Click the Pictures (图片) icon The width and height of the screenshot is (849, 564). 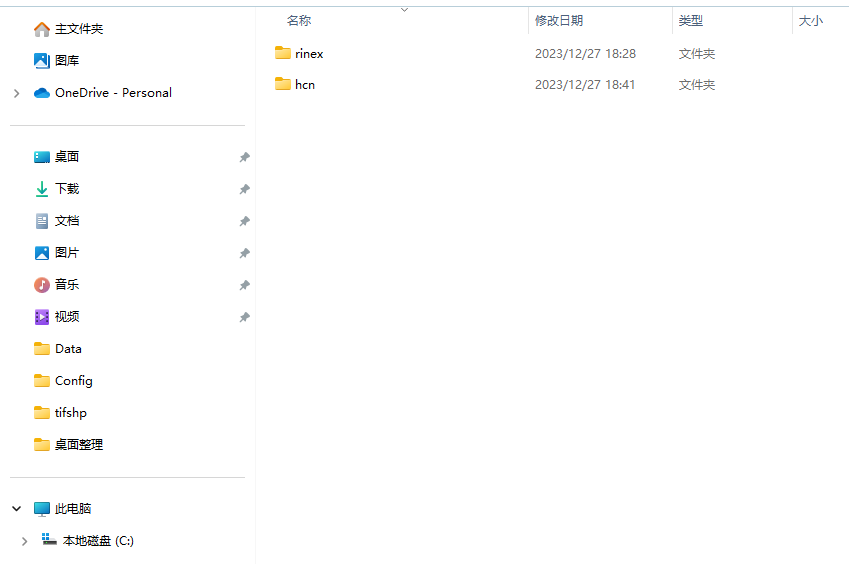pos(42,253)
